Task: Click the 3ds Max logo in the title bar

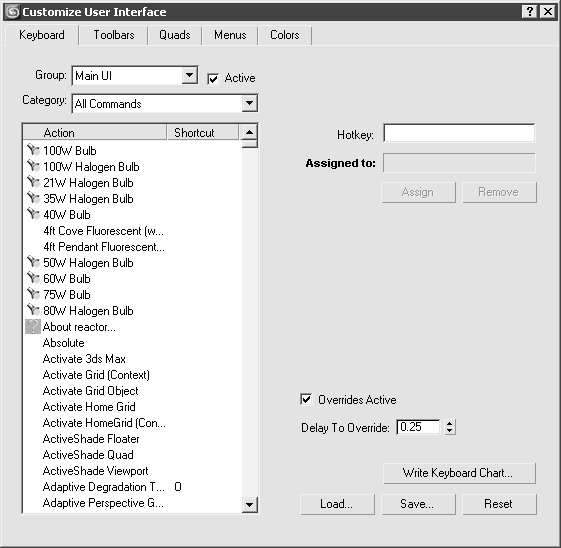Action: coord(13,12)
